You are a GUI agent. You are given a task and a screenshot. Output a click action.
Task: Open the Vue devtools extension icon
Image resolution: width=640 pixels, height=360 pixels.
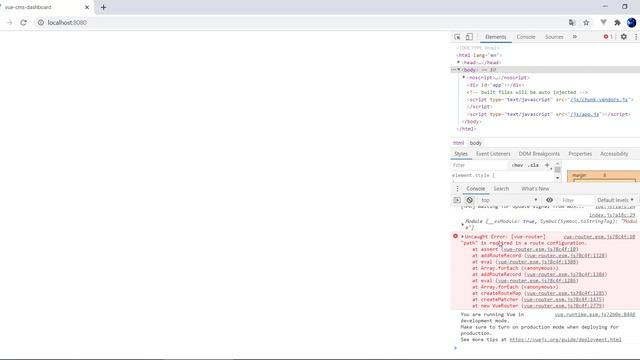[603, 22]
